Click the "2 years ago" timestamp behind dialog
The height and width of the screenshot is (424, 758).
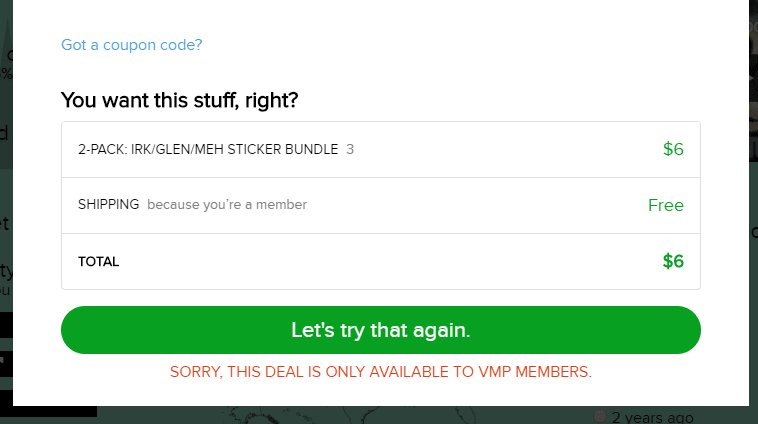coord(652,417)
